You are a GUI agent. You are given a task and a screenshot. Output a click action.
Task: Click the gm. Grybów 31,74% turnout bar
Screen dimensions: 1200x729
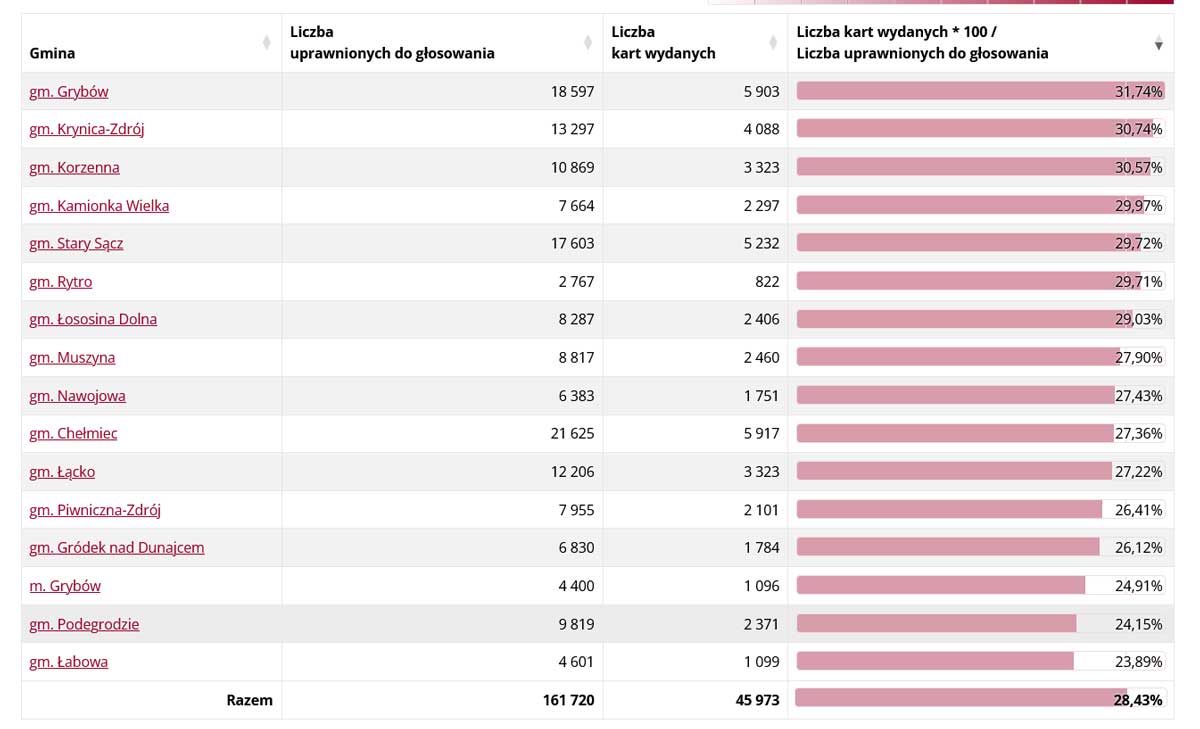tap(980, 91)
